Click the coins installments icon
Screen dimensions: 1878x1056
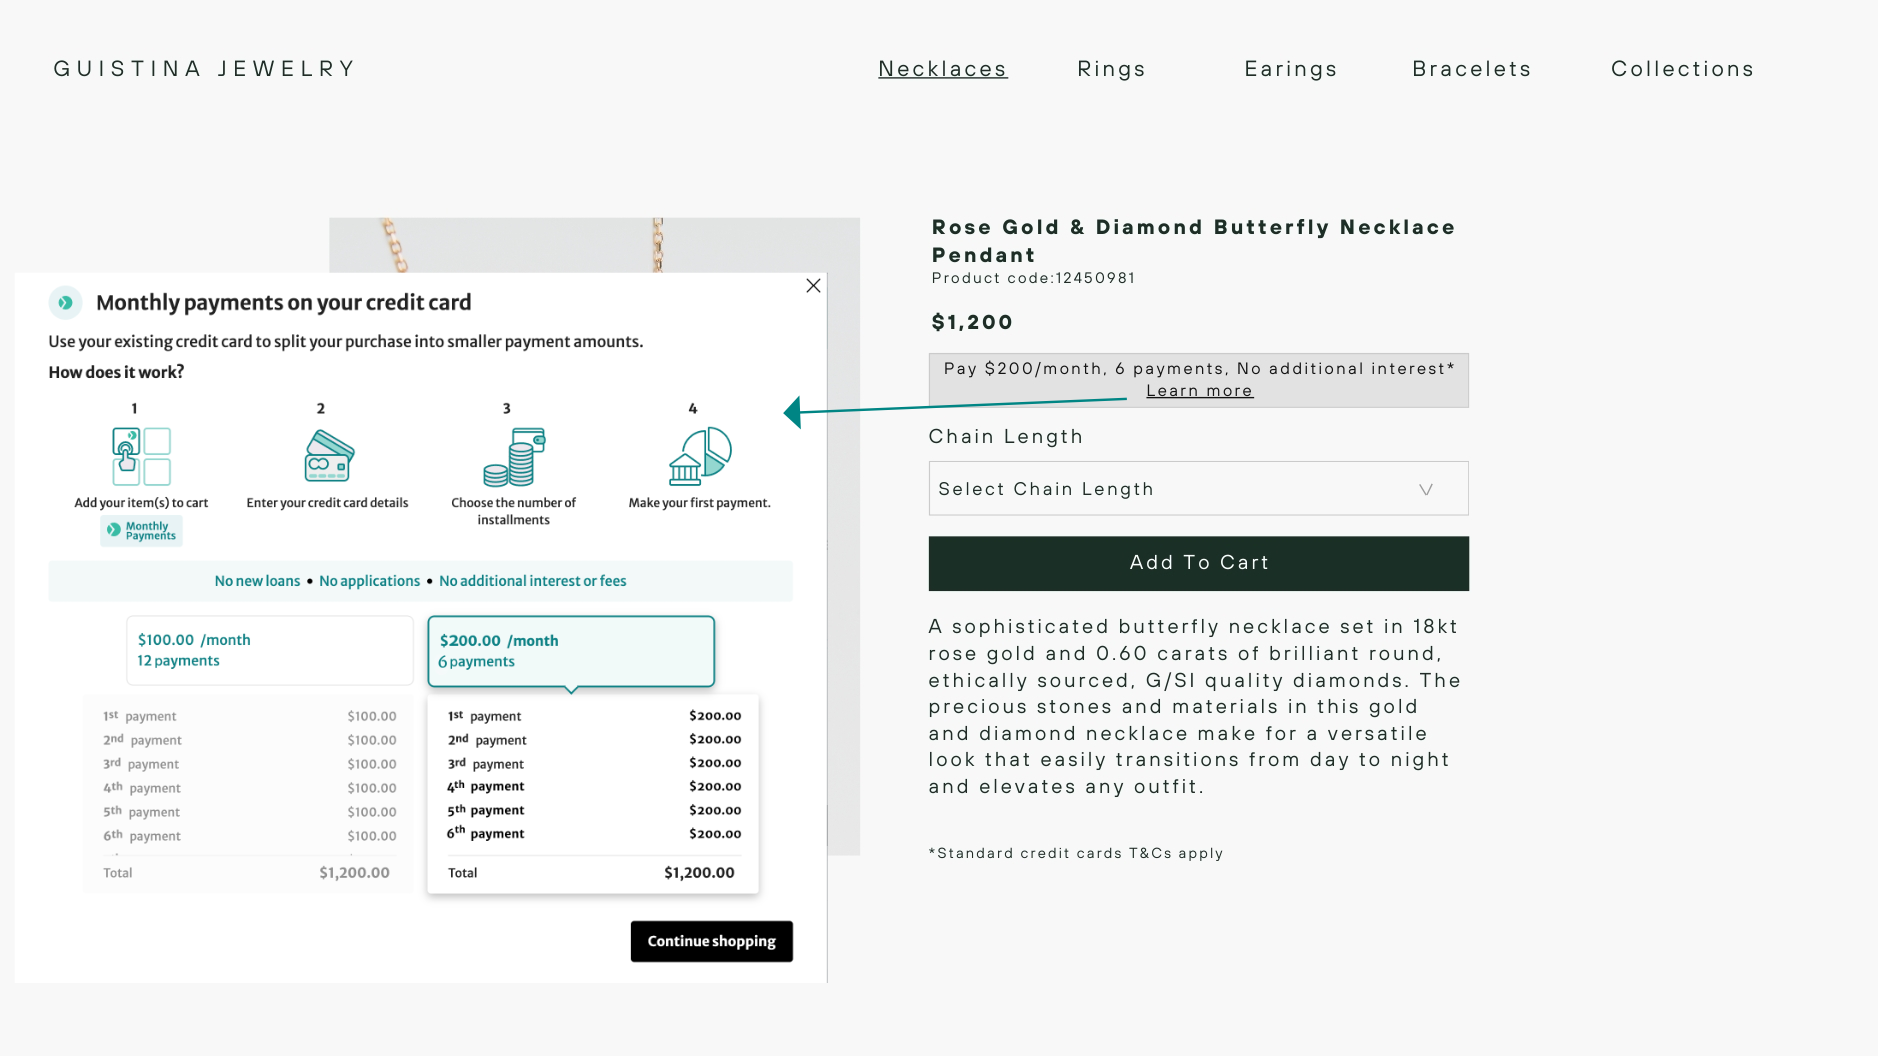click(514, 457)
